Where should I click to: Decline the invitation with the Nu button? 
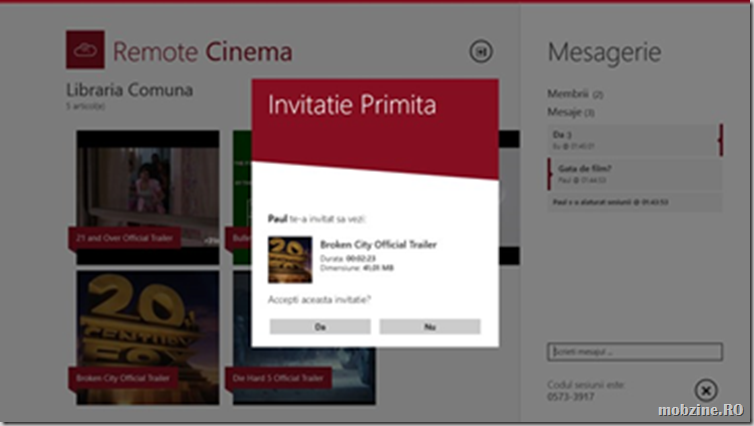click(430, 326)
